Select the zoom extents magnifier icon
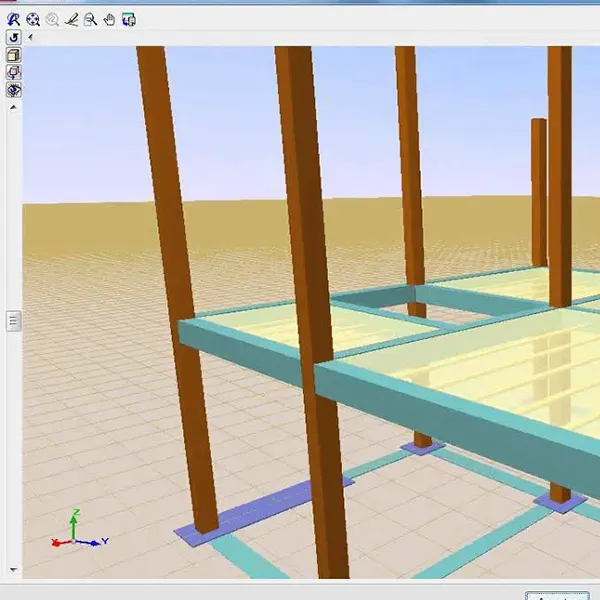 pyautogui.click(x=33, y=19)
